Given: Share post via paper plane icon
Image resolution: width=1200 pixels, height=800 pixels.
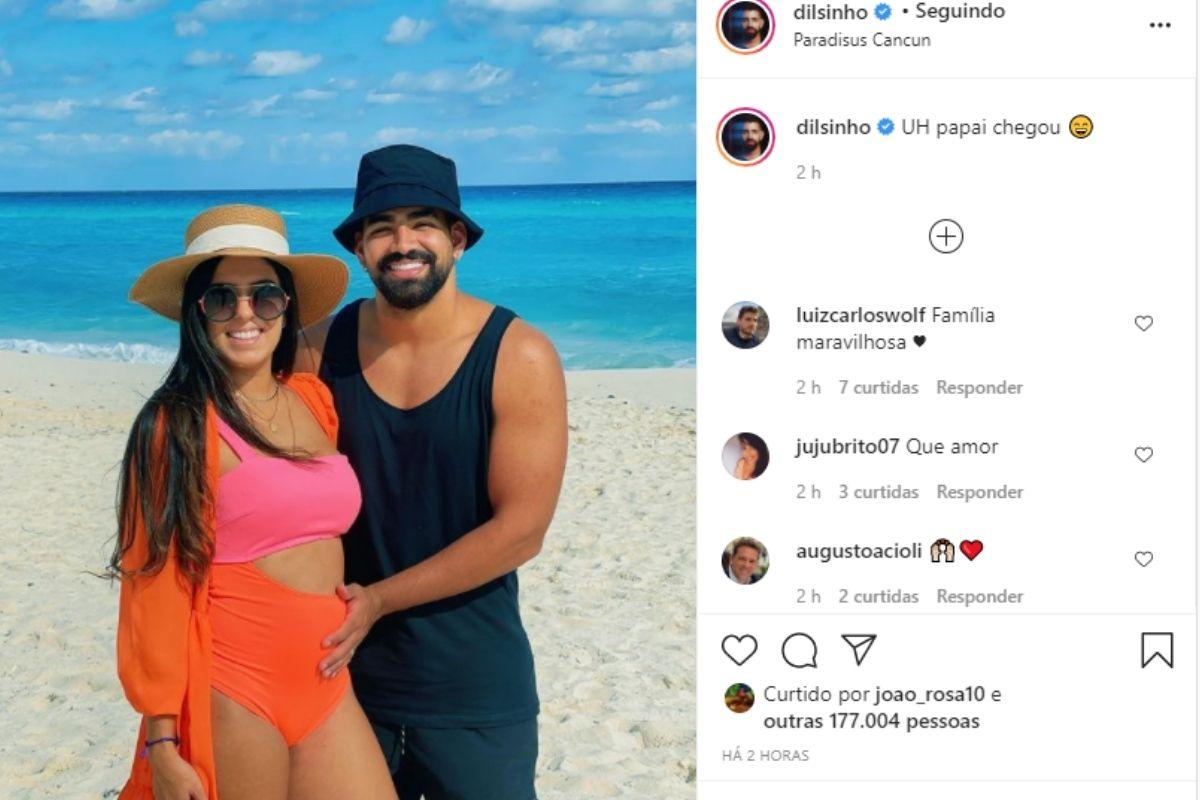Looking at the screenshot, I should coord(858,649).
